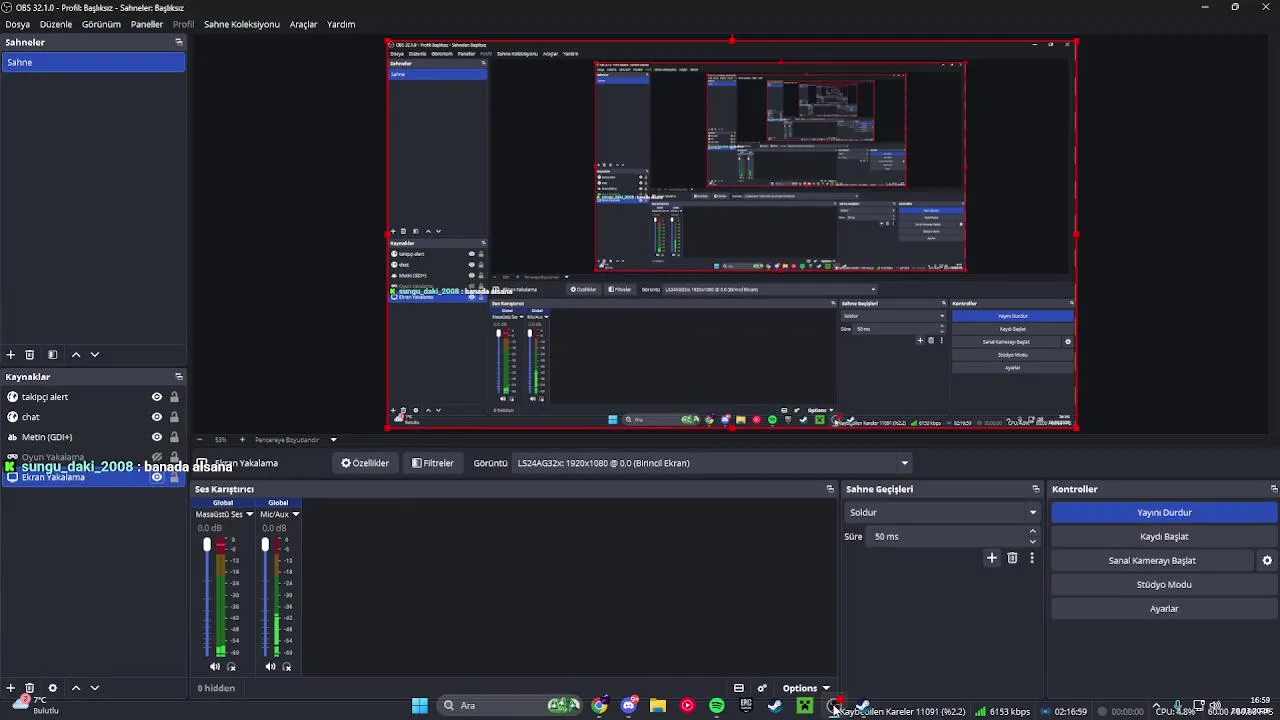Open Ayarlar in Kontroller
This screenshot has height=720, width=1280.
pyautogui.click(x=1164, y=608)
